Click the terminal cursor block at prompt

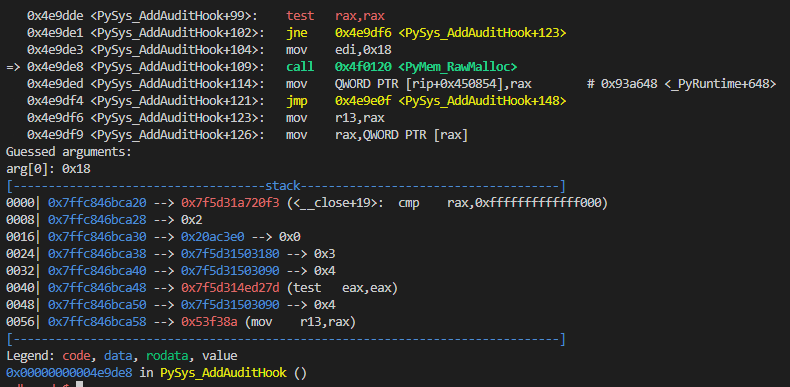79,385
